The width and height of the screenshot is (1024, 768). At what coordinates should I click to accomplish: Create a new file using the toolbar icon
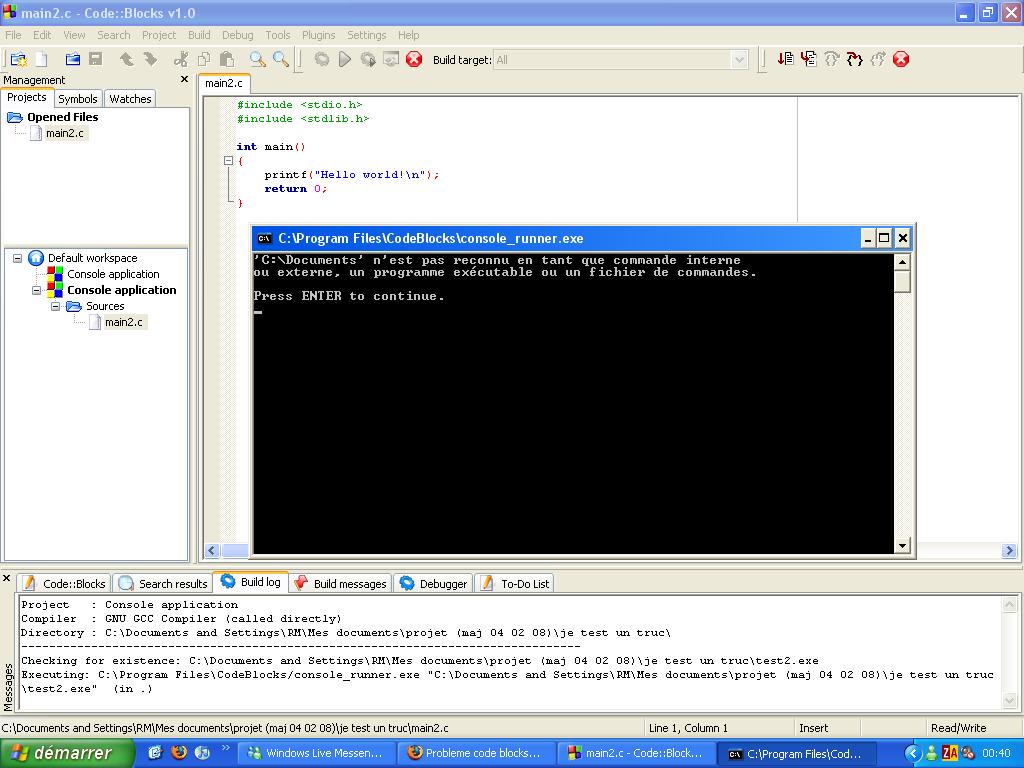click(x=41, y=59)
